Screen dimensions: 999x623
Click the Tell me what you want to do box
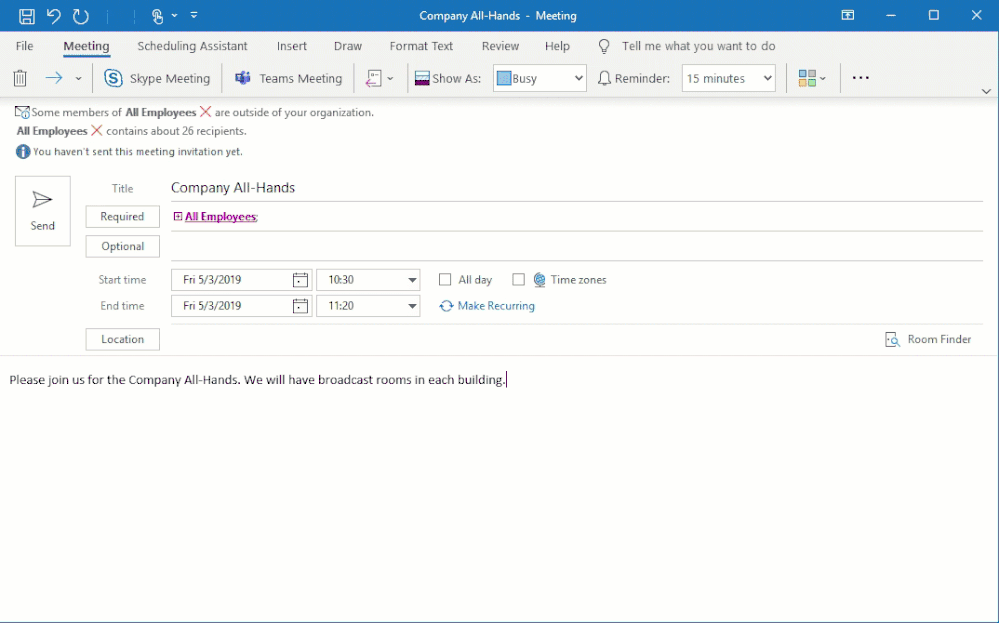[698, 46]
